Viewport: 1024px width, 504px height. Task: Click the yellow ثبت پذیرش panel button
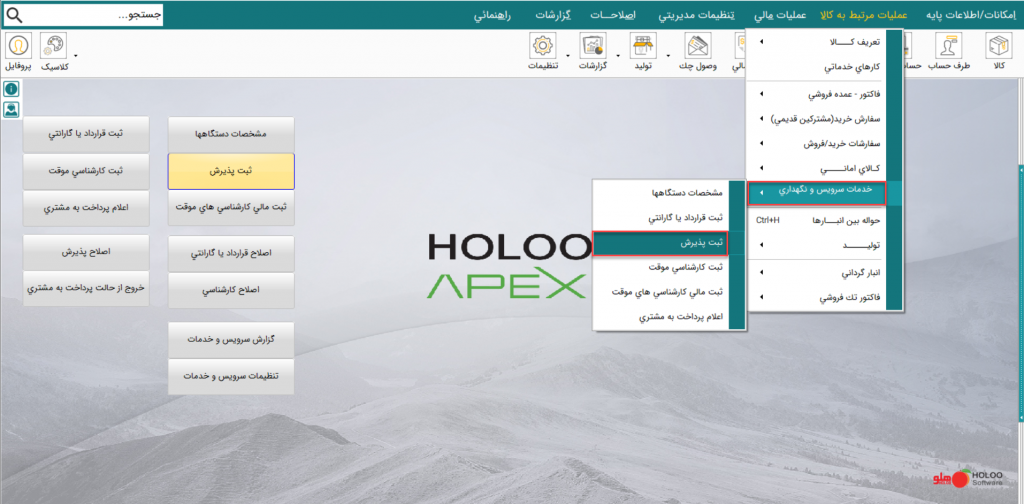[x=231, y=171]
